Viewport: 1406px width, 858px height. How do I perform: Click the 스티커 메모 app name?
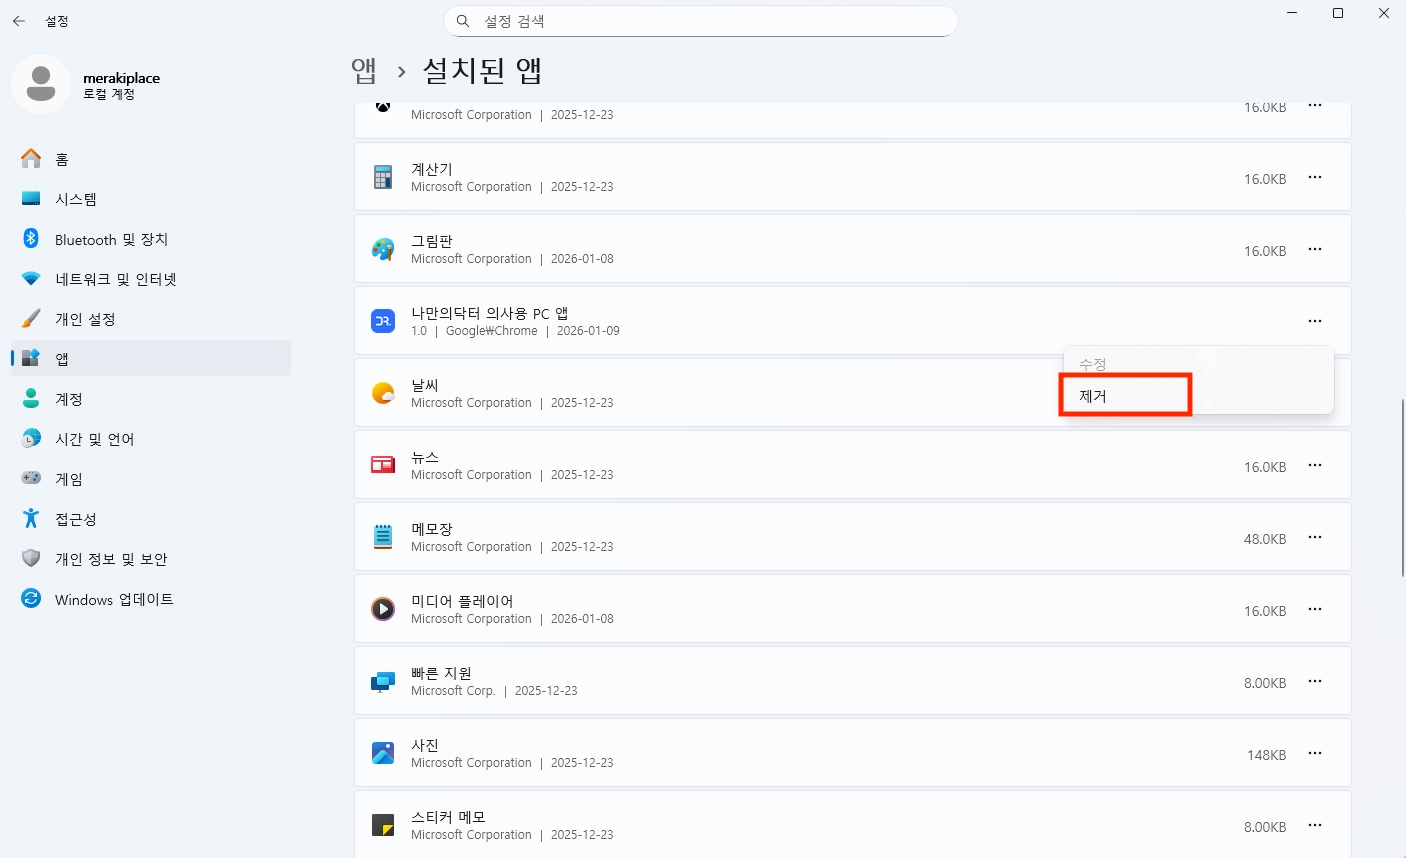[x=448, y=817]
